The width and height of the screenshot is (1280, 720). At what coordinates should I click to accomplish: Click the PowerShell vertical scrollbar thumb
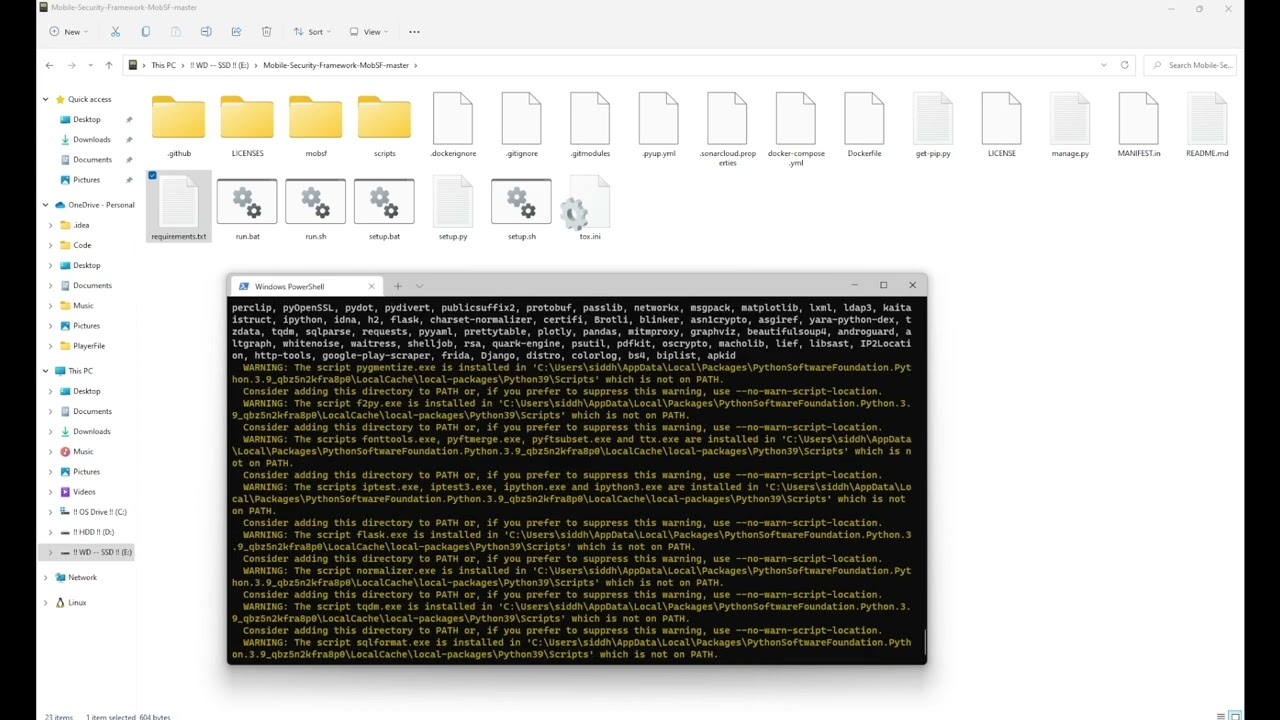click(924, 643)
